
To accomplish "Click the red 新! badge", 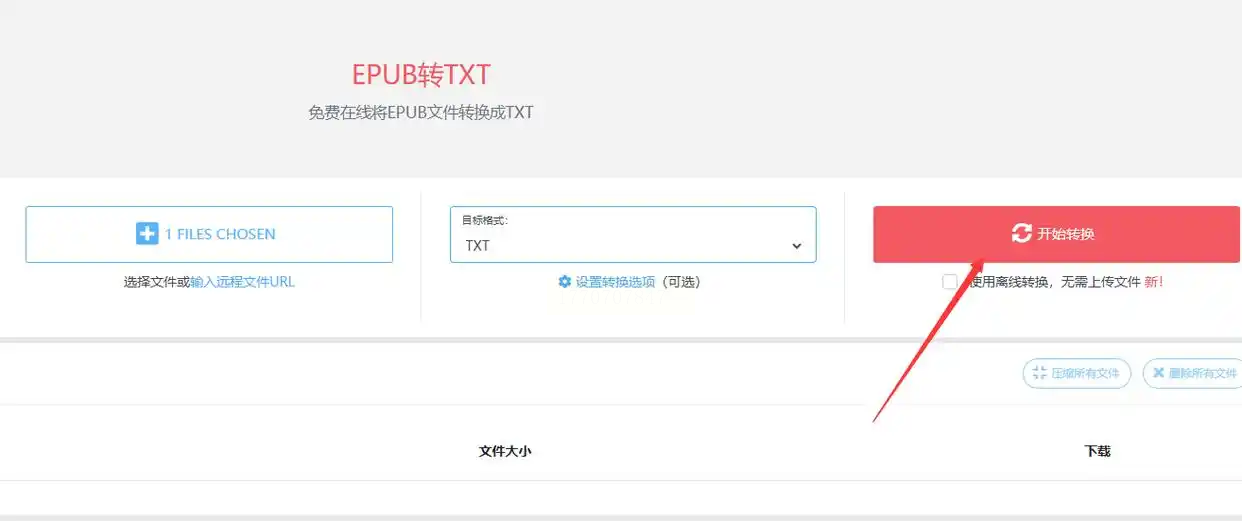I will pos(1154,282).
